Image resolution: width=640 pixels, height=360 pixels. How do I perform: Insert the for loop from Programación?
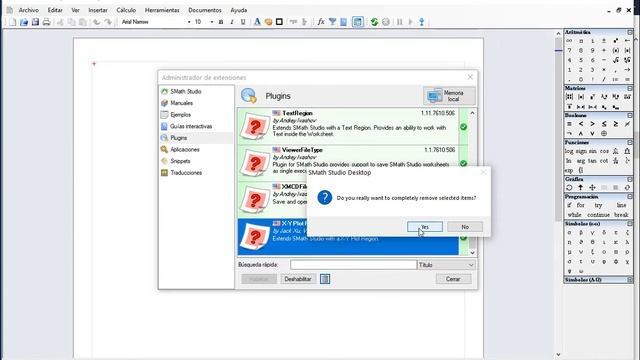point(580,205)
